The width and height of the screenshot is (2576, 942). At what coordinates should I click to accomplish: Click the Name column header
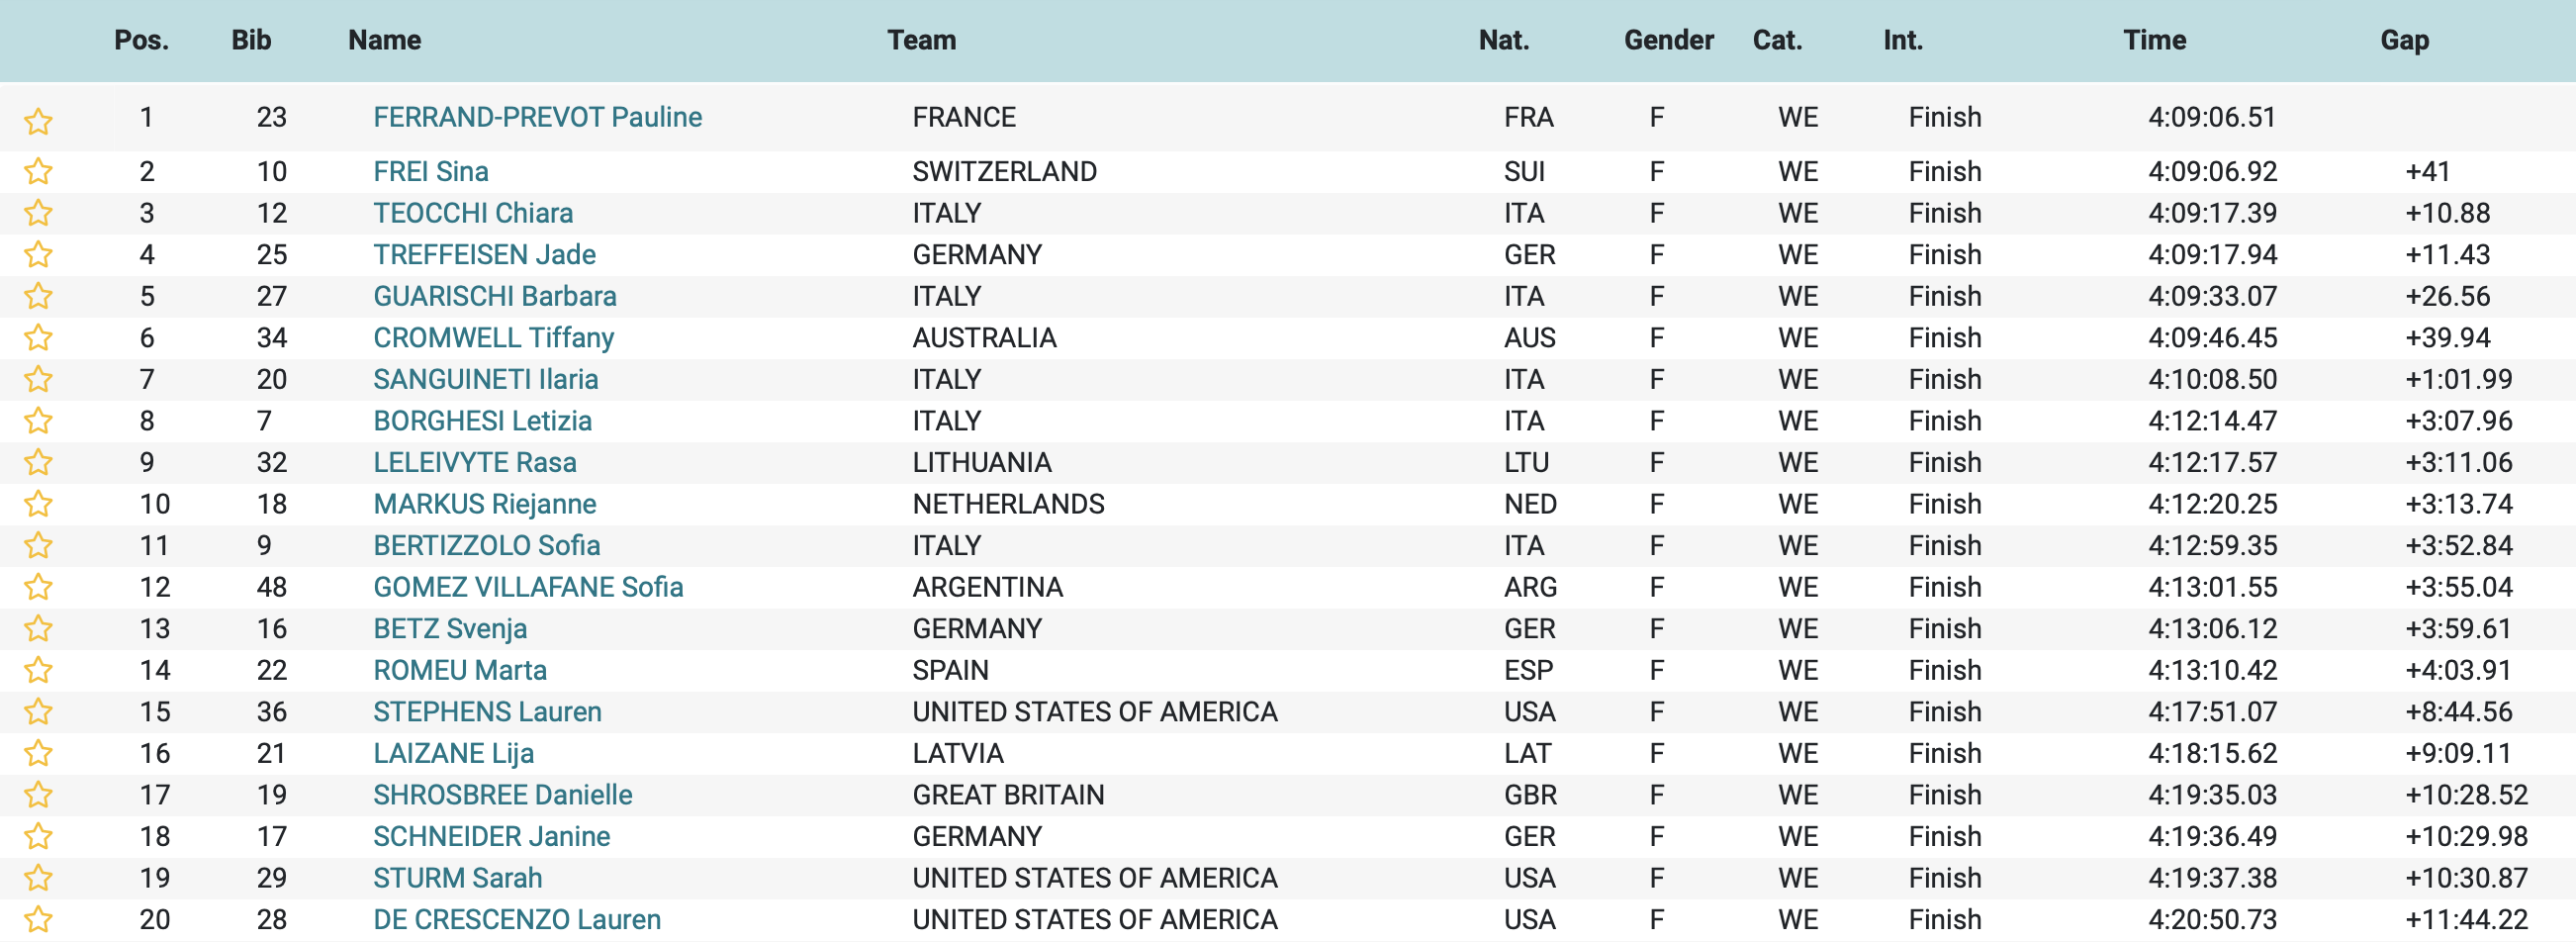(x=384, y=40)
